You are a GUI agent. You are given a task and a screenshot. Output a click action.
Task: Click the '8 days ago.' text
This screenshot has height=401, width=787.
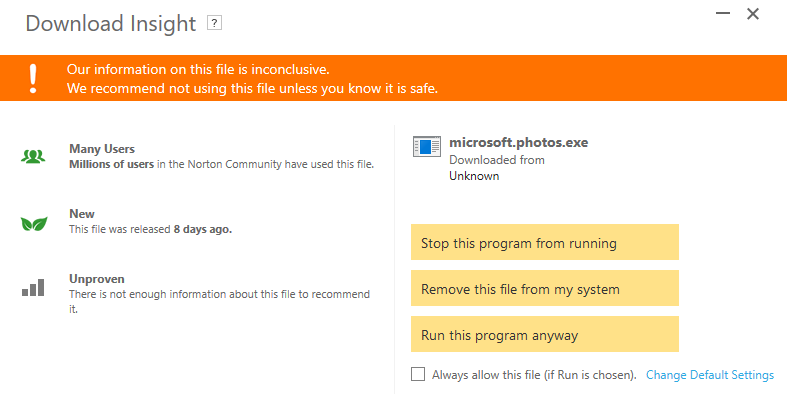coord(203,229)
